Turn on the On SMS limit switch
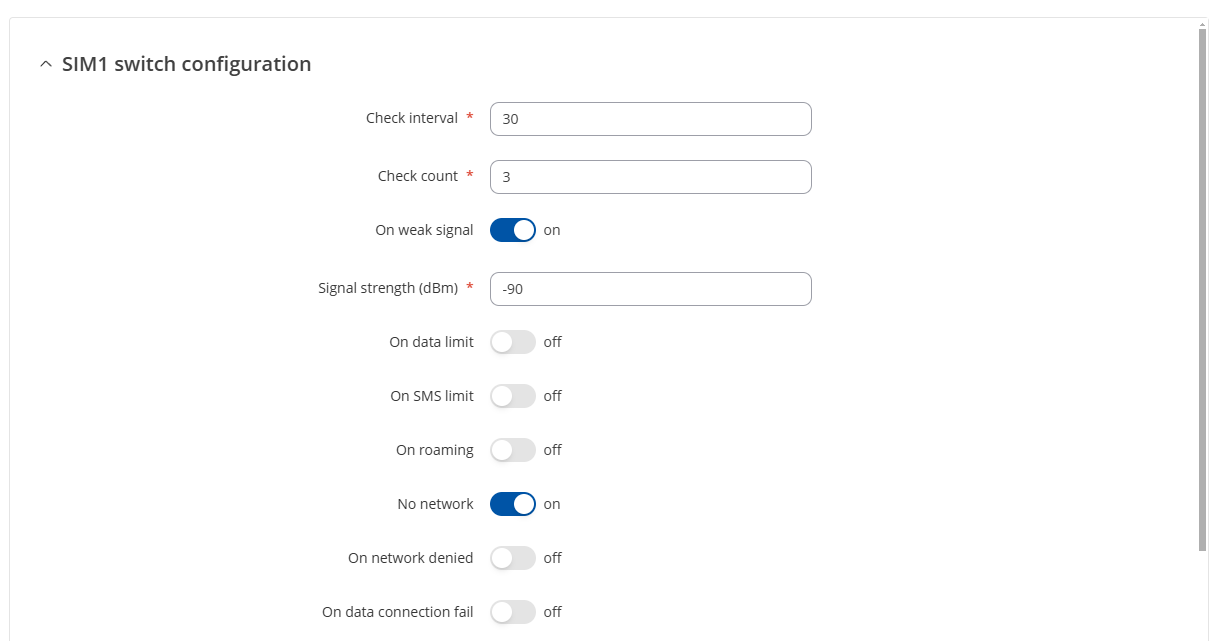This screenshot has width=1210, height=641. pyautogui.click(x=513, y=396)
